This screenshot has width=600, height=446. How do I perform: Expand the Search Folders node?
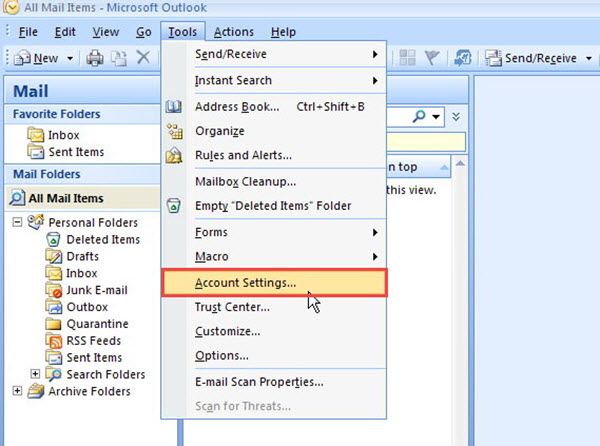[36, 374]
